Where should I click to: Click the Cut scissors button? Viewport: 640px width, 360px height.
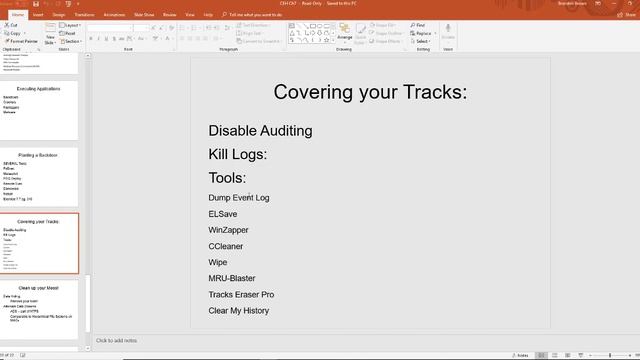(x=11, y=25)
